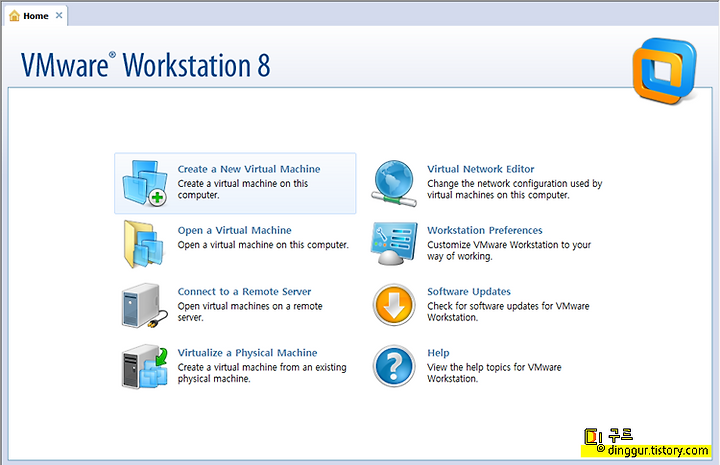720x465 pixels.
Task: Click text "Create a virtual machine from an existing physical machine."
Action: pos(262,373)
